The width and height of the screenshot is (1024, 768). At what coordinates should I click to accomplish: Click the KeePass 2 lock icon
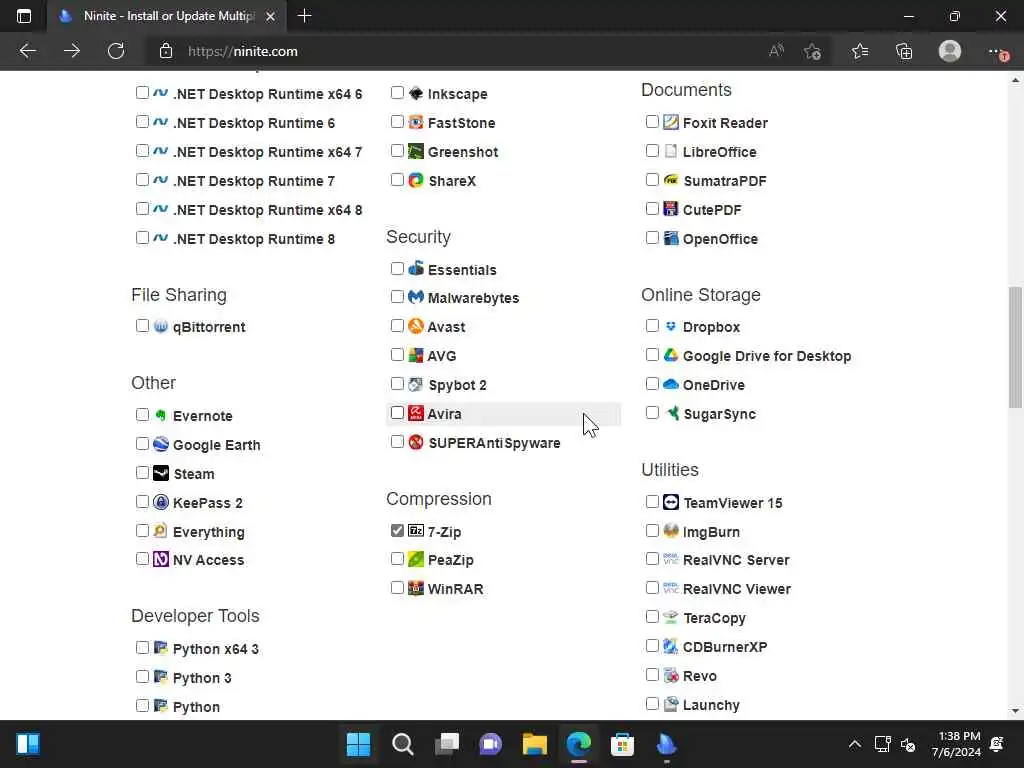(x=161, y=502)
